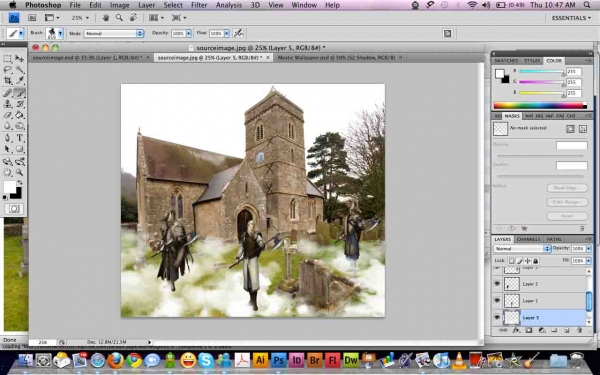Switch to the Swatches panel tab
The height and width of the screenshot is (375, 600).
tap(506, 61)
